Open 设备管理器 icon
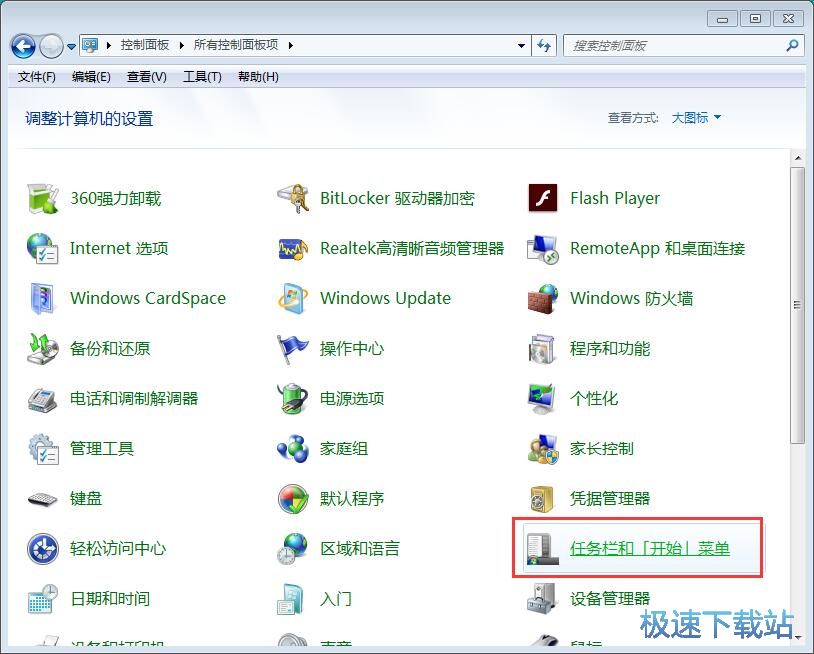This screenshot has height=654, width=814. tap(543, 598)
